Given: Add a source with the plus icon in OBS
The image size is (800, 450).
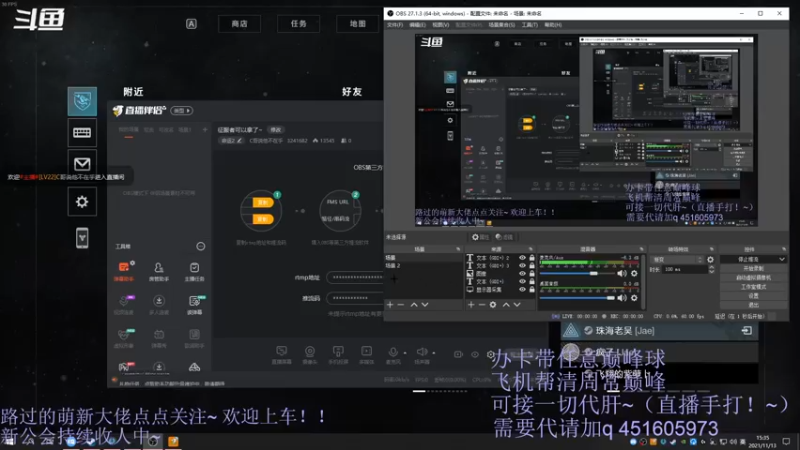Looking at the screenshot, I should pyautogui.click(x=471, y=305).
